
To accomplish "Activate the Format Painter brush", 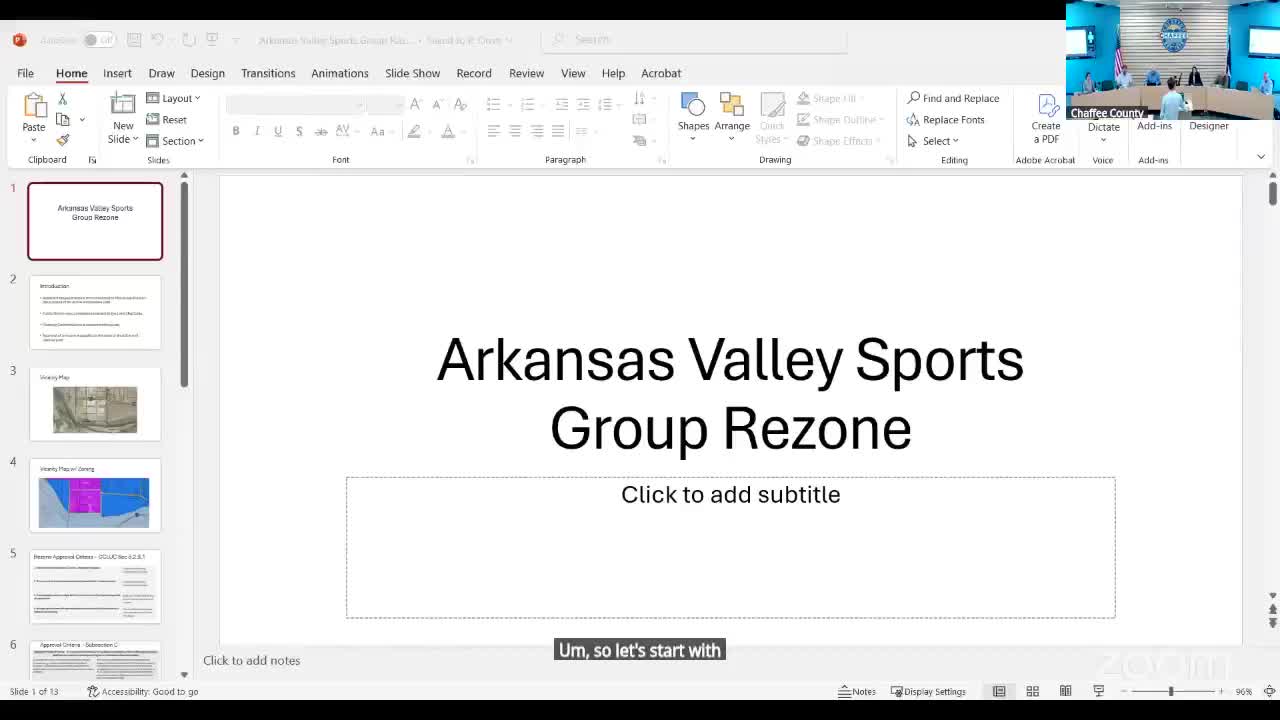I will click(62, 140).
